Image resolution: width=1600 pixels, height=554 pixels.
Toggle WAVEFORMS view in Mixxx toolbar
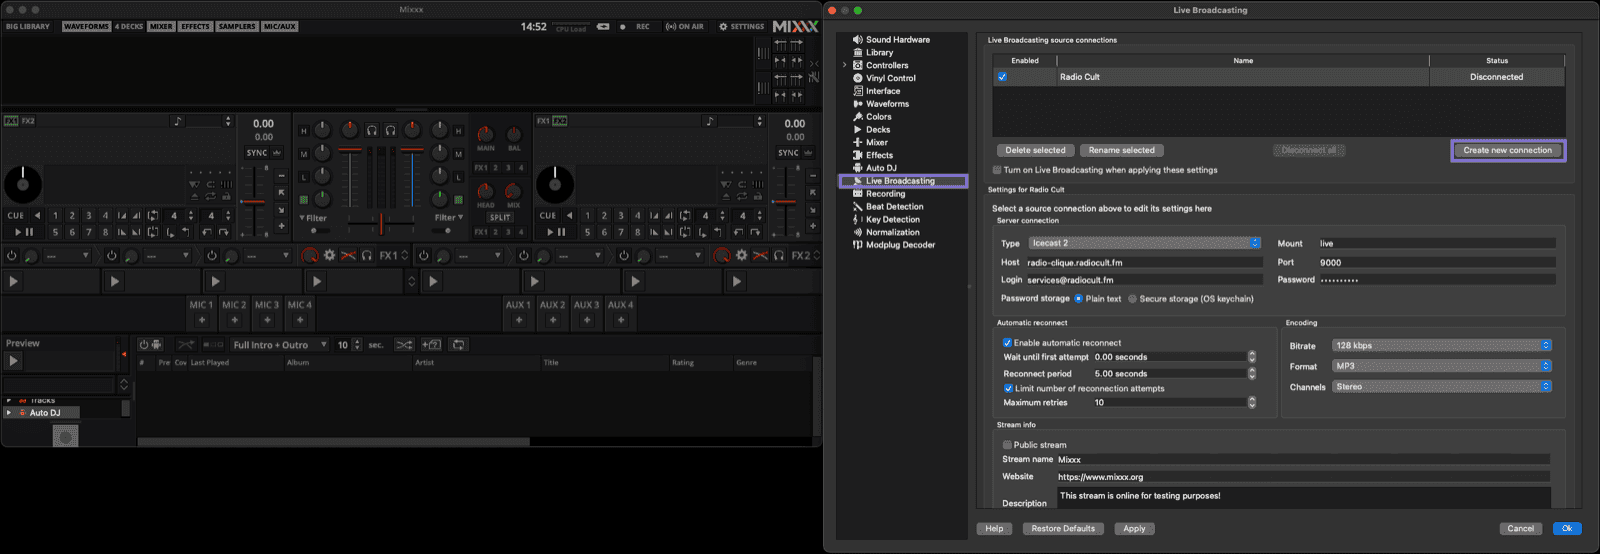[86, 27]
